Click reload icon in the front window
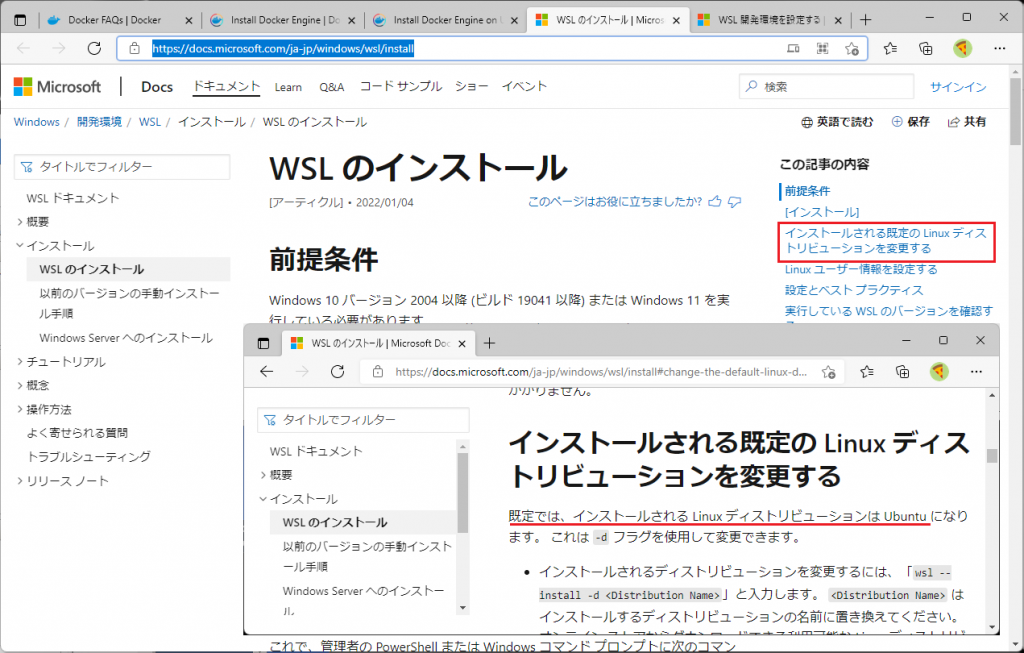This screenshot has width=1024, height=653. coord(337,372)
